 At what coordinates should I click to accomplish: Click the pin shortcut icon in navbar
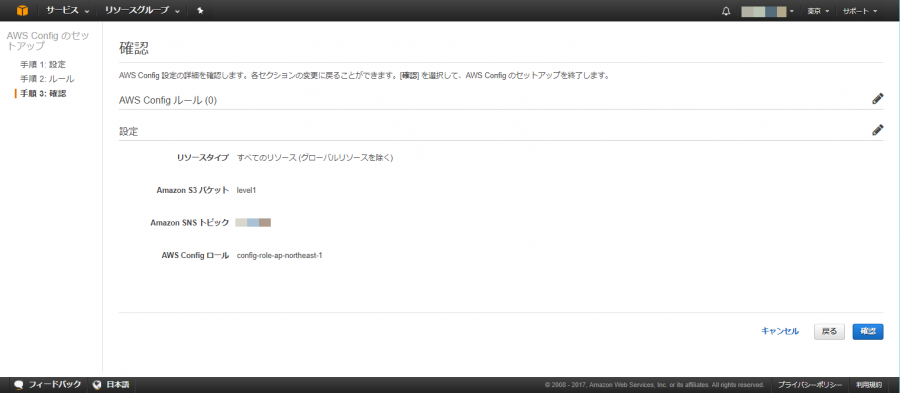200,10
